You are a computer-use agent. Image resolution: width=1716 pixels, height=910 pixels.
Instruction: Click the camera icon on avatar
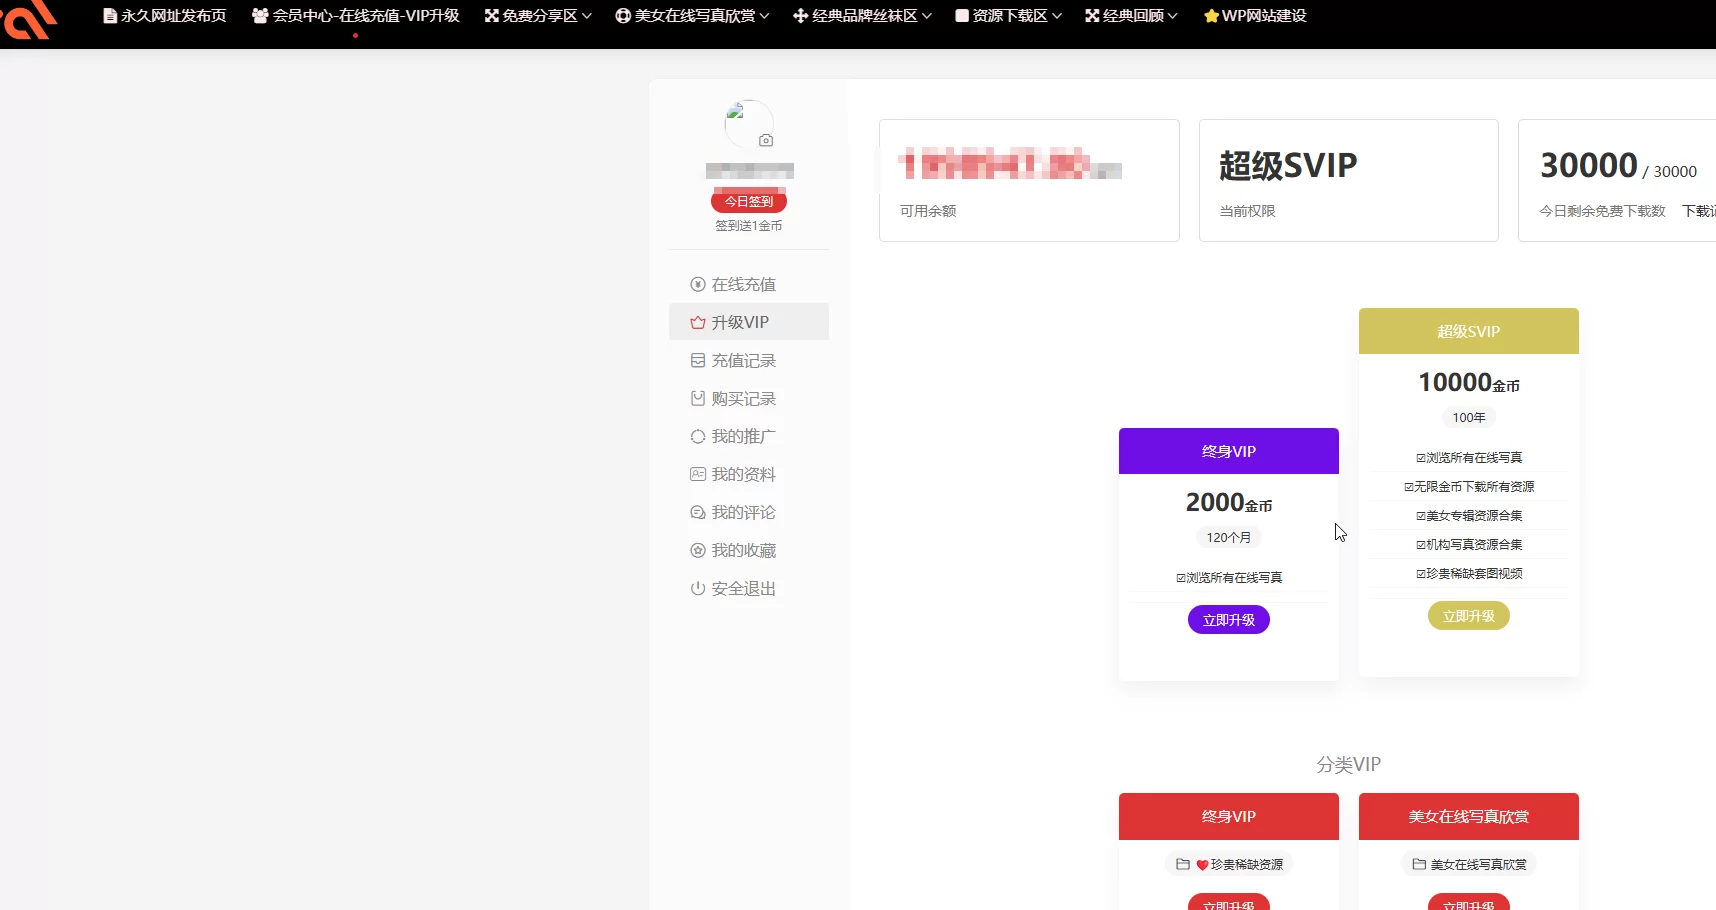(x=766, y=141)
